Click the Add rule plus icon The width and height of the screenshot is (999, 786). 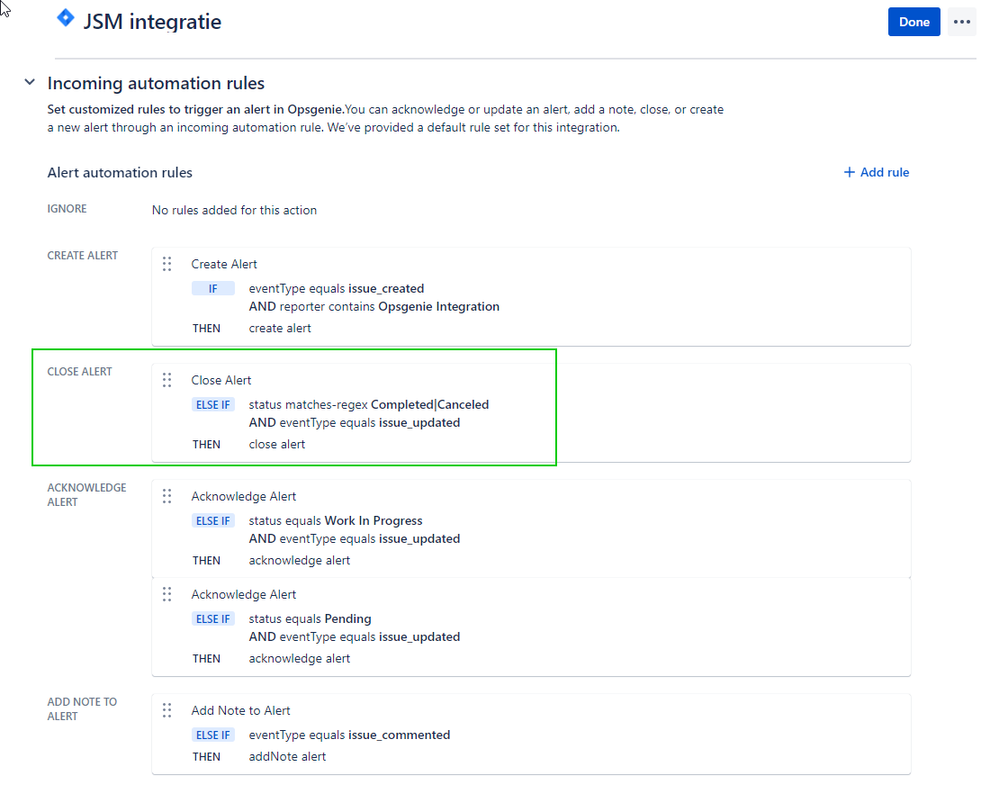click(x=849, y=172)
